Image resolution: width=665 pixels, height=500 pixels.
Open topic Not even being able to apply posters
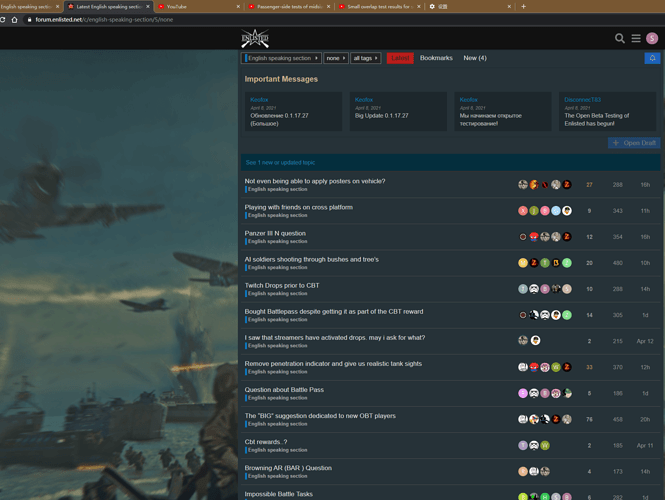coord(315,181)
